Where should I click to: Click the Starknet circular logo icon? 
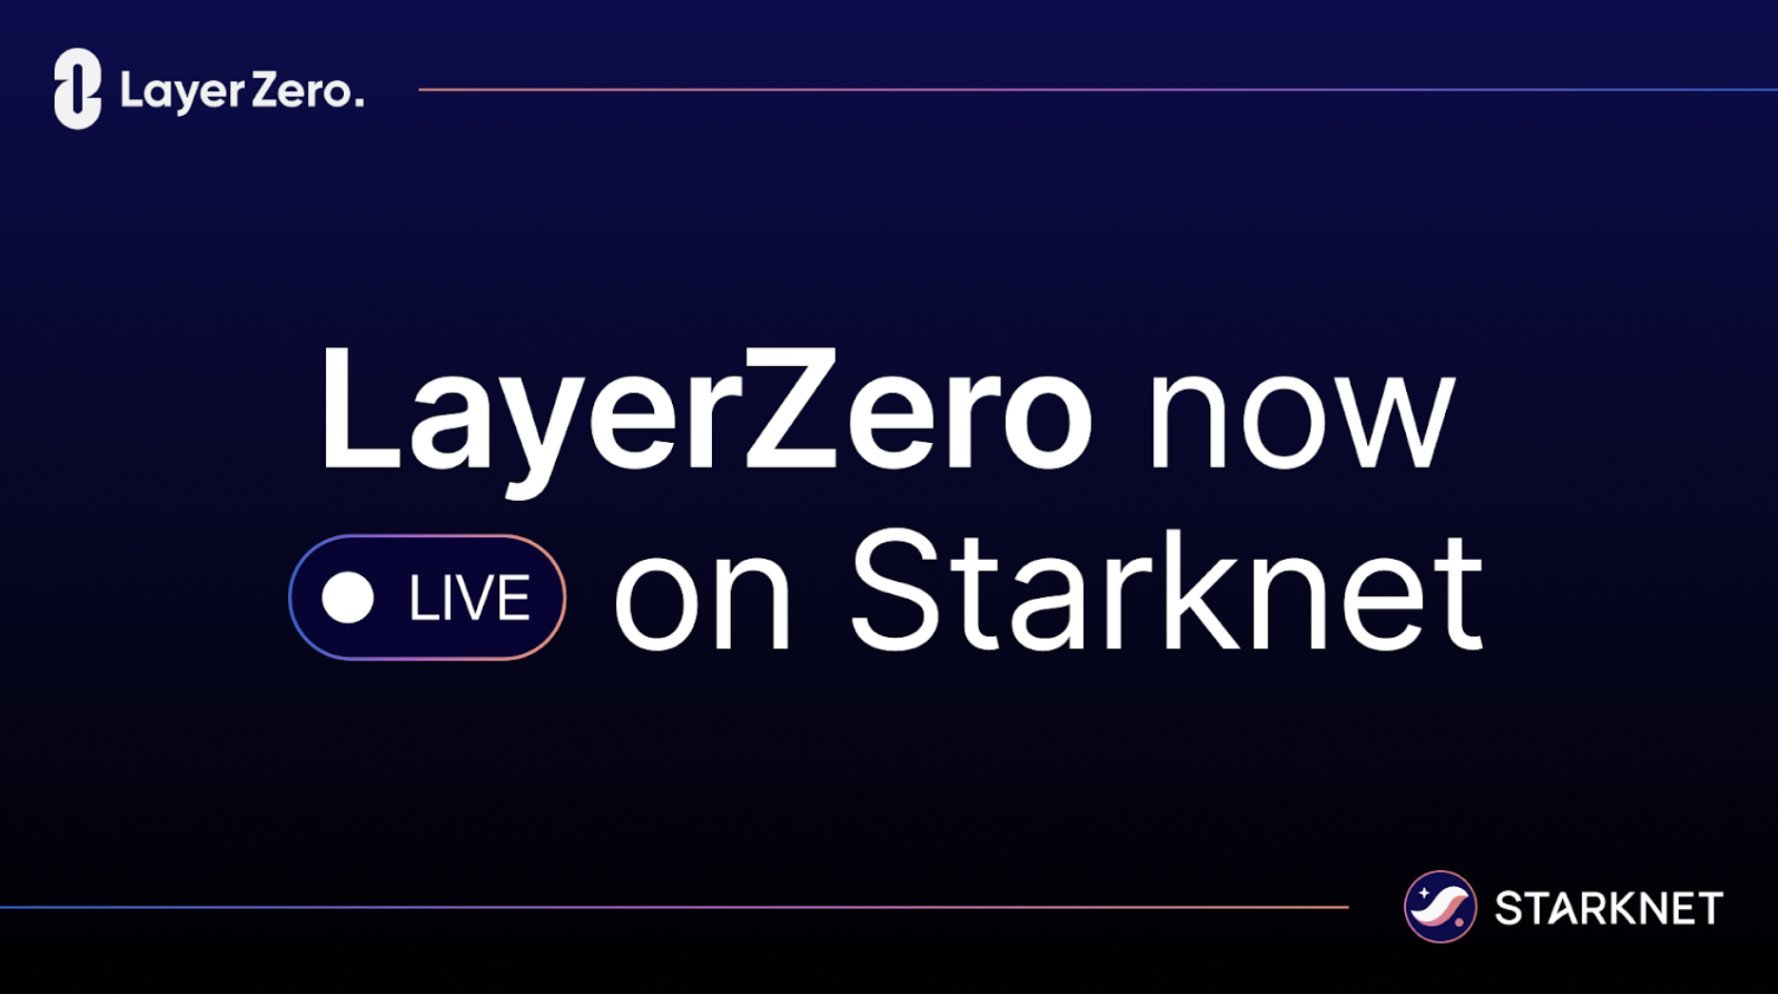(1440, 907)
